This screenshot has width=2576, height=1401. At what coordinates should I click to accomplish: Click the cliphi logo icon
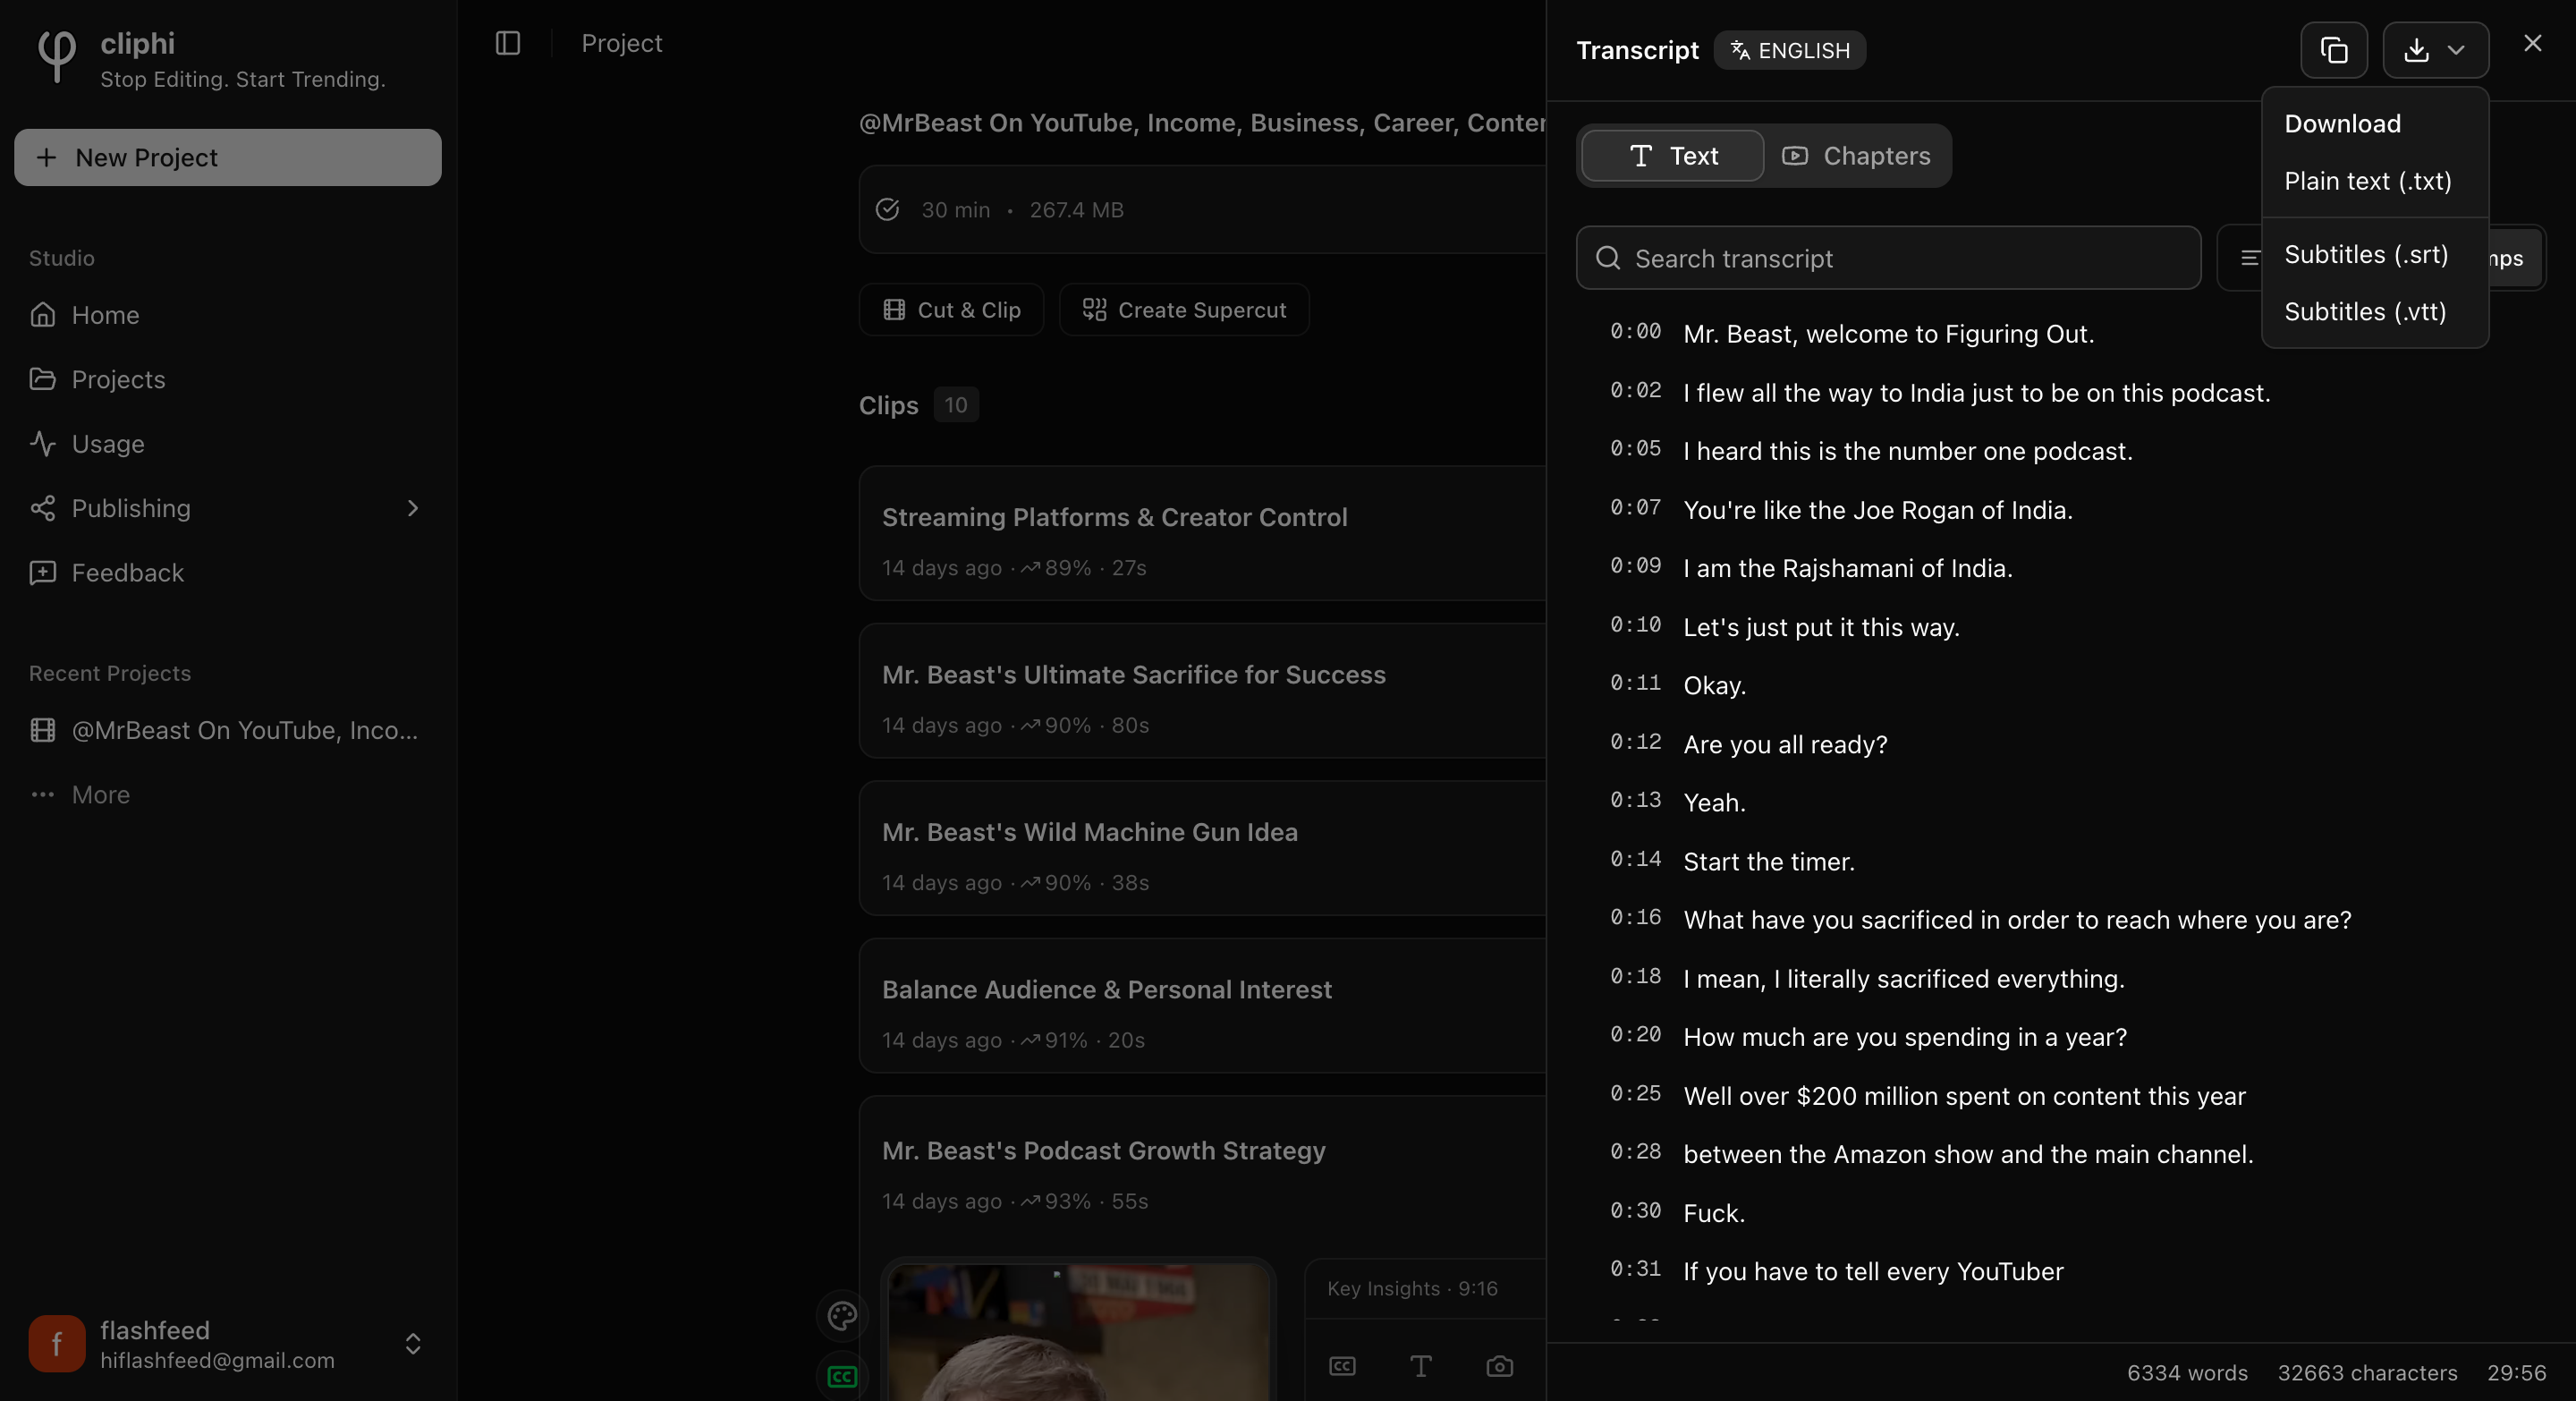pyautogui.click(x=56, y=56)
